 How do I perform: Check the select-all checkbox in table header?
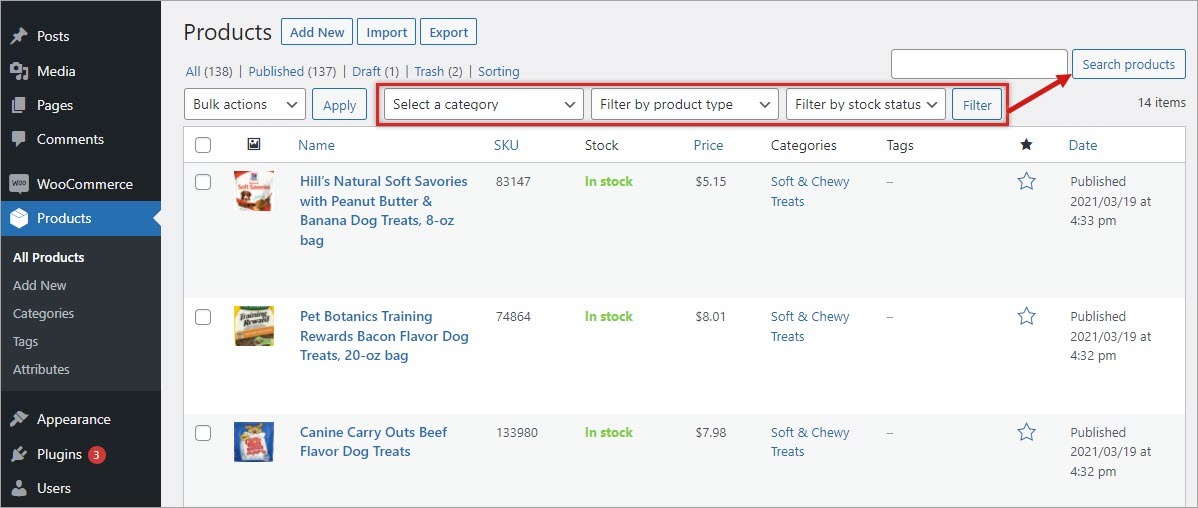point(203,145)
